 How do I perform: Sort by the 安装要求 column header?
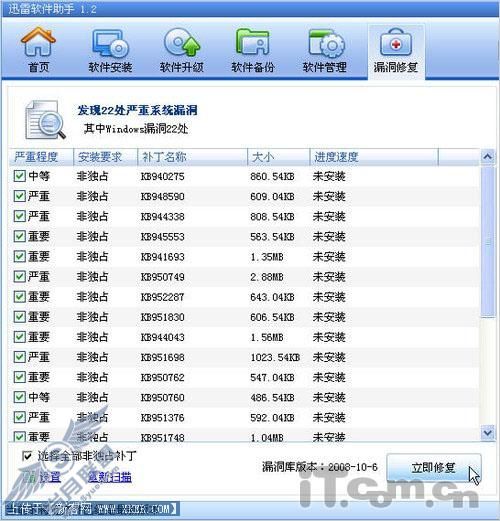tap(105, 157)
